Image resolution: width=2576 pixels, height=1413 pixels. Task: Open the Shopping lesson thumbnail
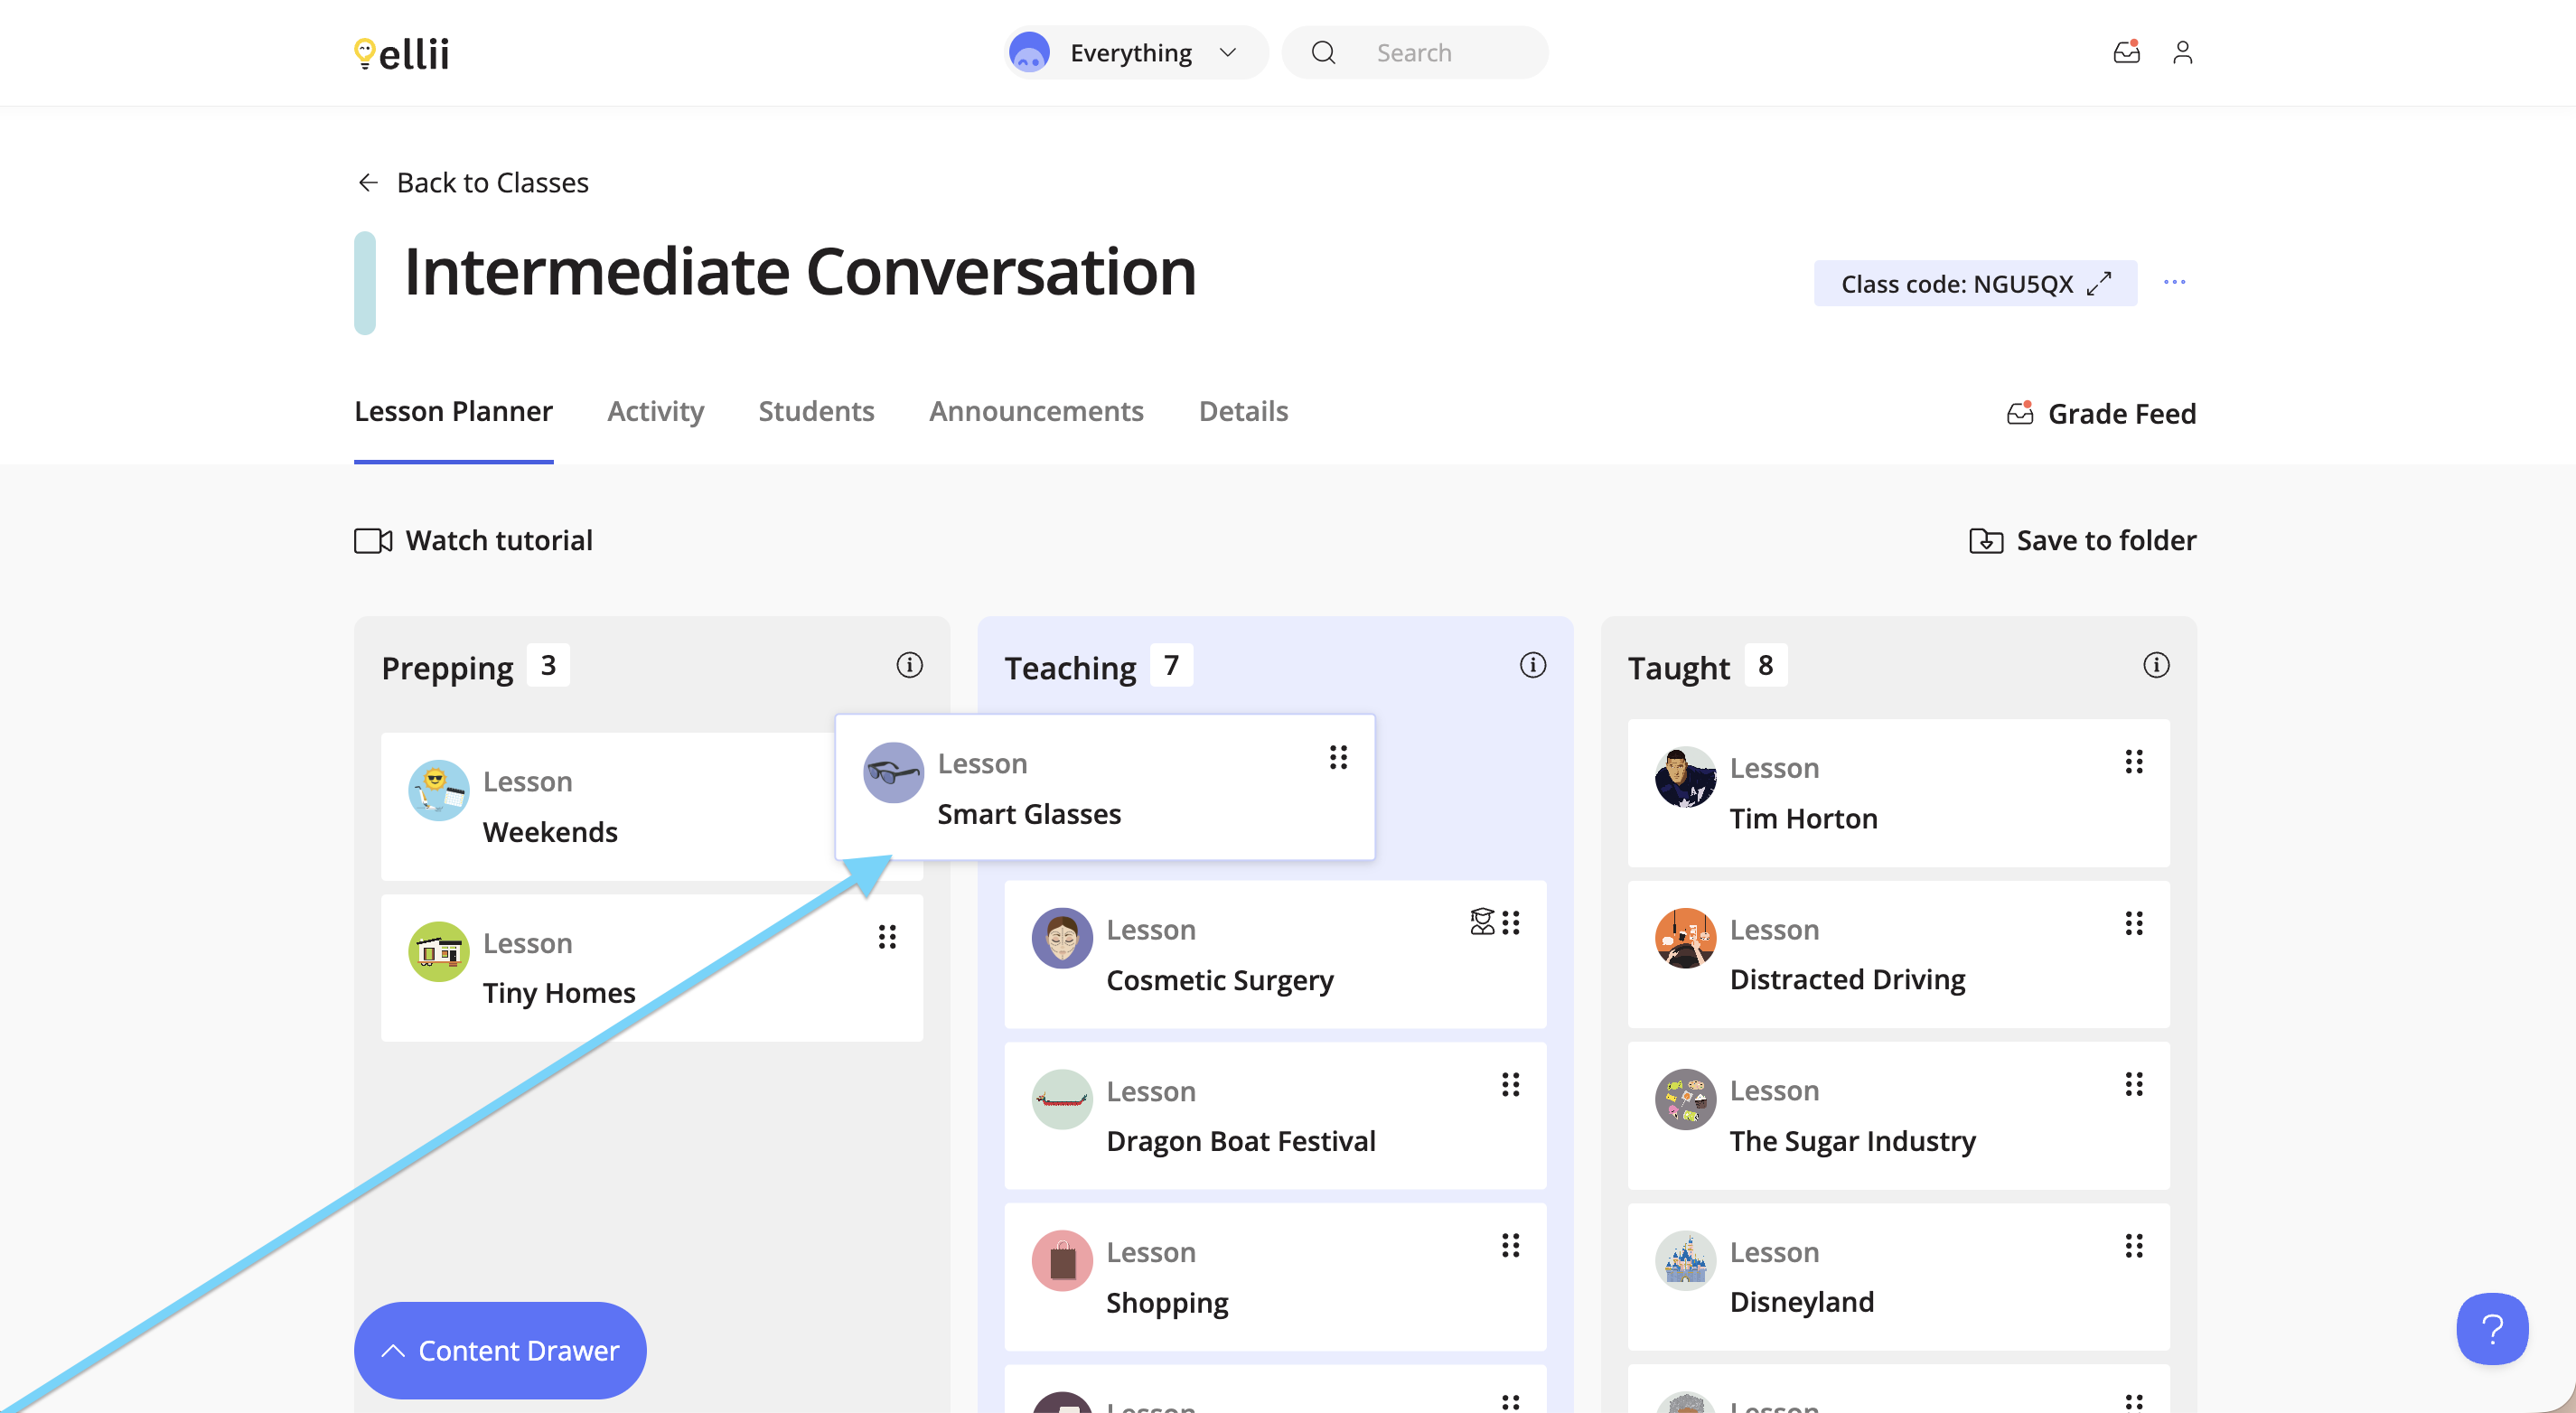[x=1062, y=1261]
